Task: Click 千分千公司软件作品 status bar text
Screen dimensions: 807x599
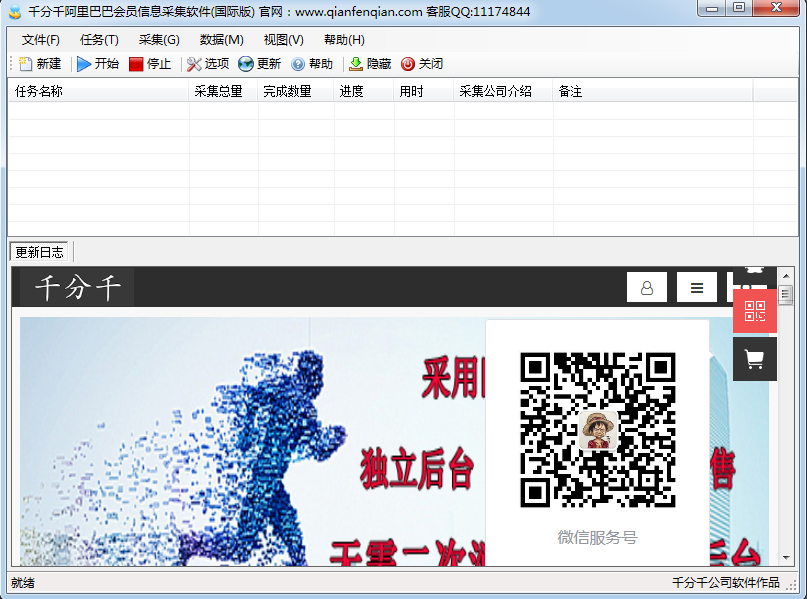Action: [726, 583]
